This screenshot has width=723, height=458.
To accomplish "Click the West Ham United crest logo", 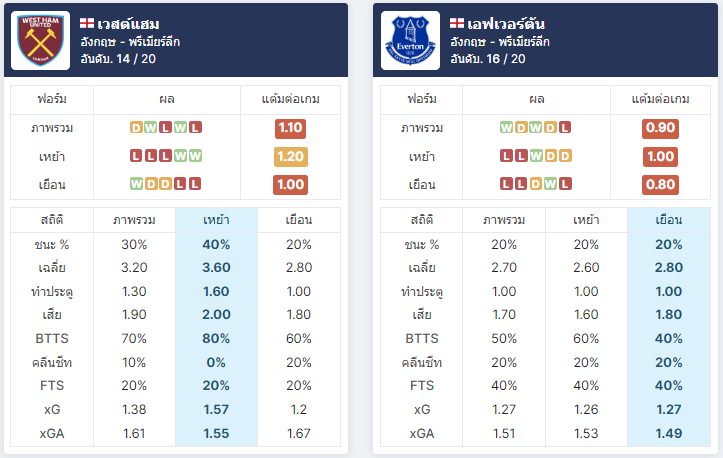I will click(41, 41).
